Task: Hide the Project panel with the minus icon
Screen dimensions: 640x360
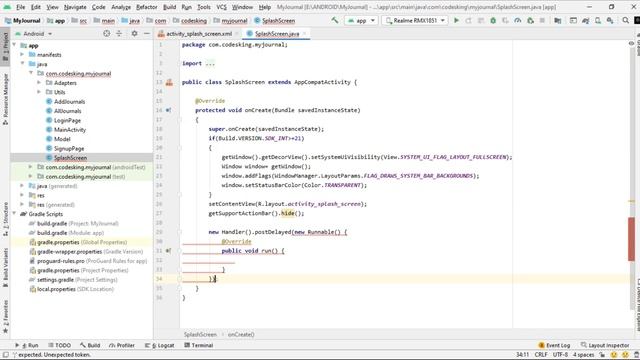Action: 147,33
